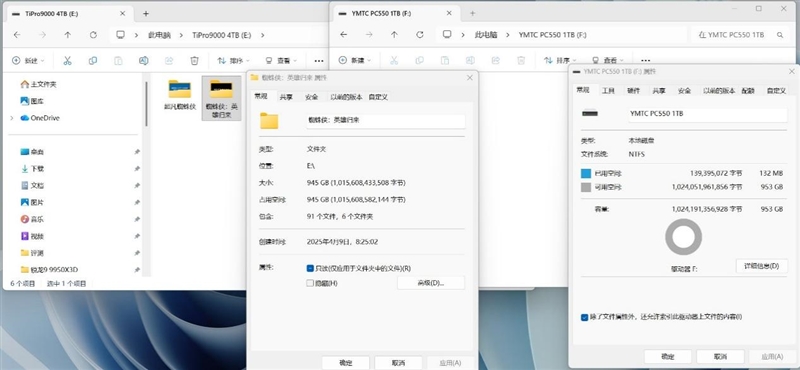
Task: Expand the chevron after TiPro9000 4TB (E:) in breadcrumb
Action: [x=263, y=35]
